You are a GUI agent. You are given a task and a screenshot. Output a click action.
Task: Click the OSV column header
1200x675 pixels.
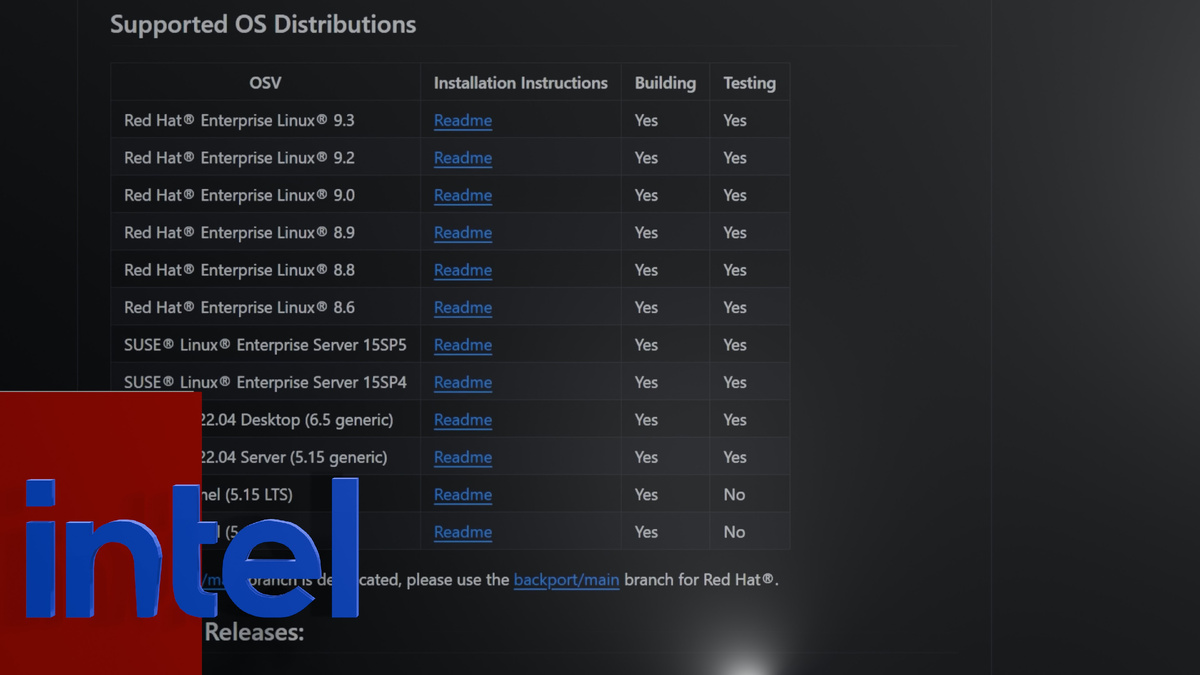pos(265,83)
